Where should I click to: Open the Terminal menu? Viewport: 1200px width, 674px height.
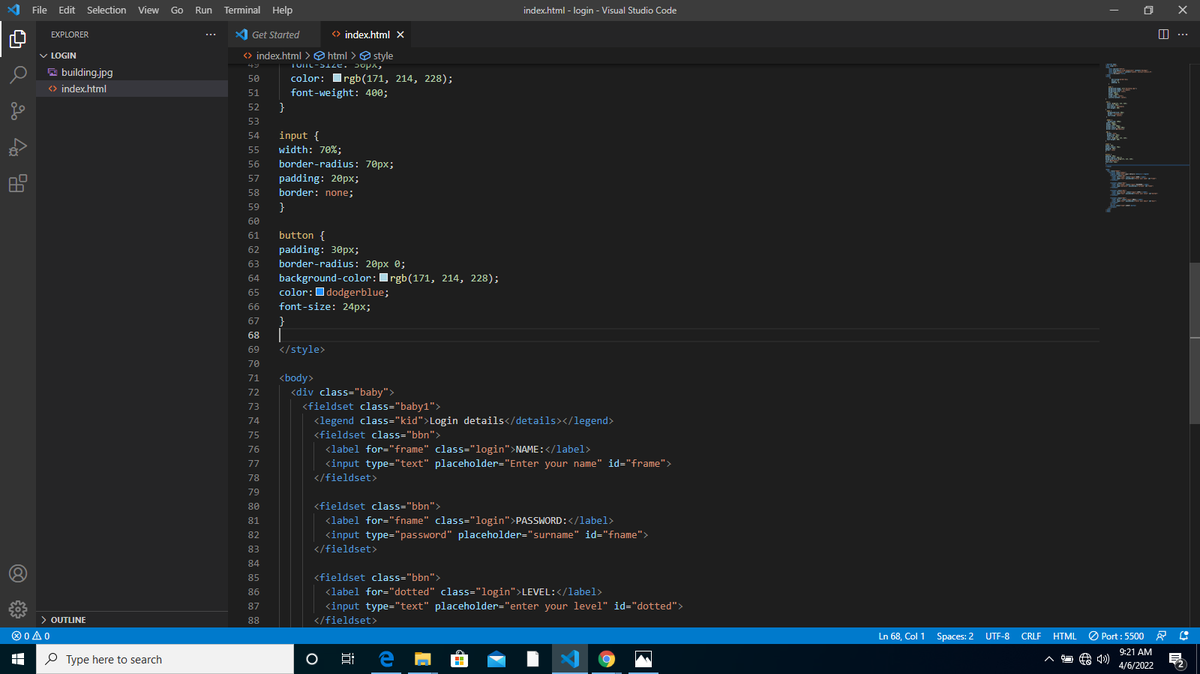(242, 10)
